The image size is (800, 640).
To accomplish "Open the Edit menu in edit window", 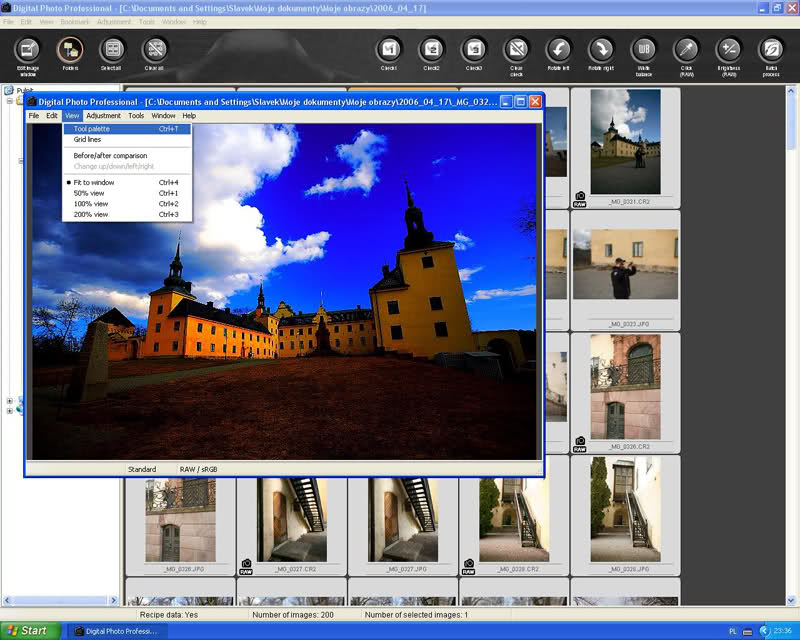I will pyautogui.click(x=52, y=116).
